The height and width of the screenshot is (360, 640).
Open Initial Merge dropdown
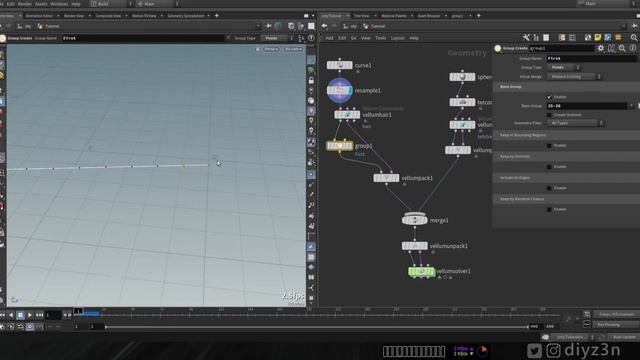(574, 77)
